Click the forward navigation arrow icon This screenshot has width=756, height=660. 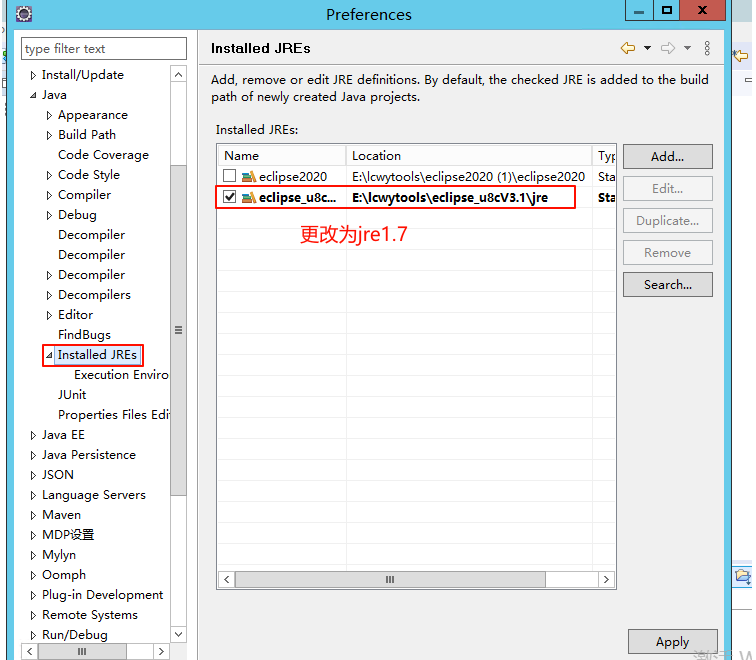tap(668, 48)
